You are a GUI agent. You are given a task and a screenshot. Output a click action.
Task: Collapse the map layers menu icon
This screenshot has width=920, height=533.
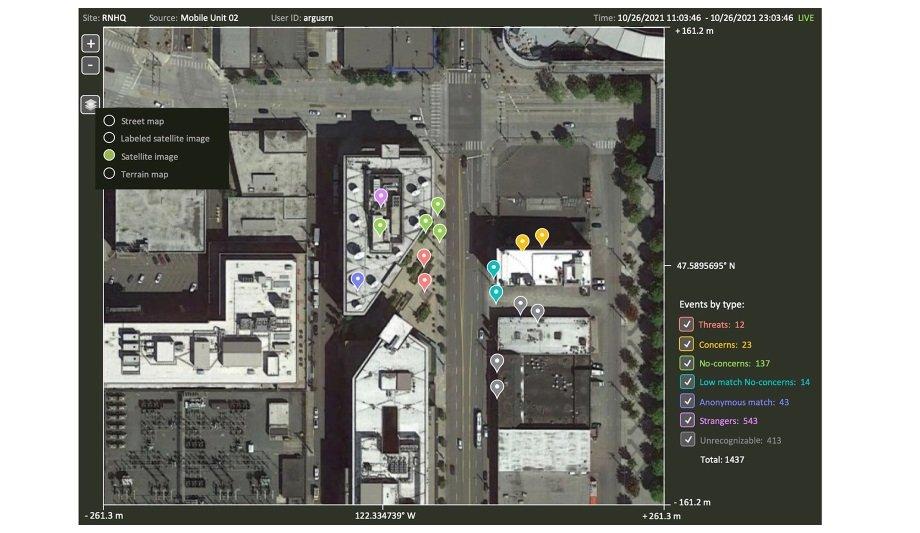90,103
